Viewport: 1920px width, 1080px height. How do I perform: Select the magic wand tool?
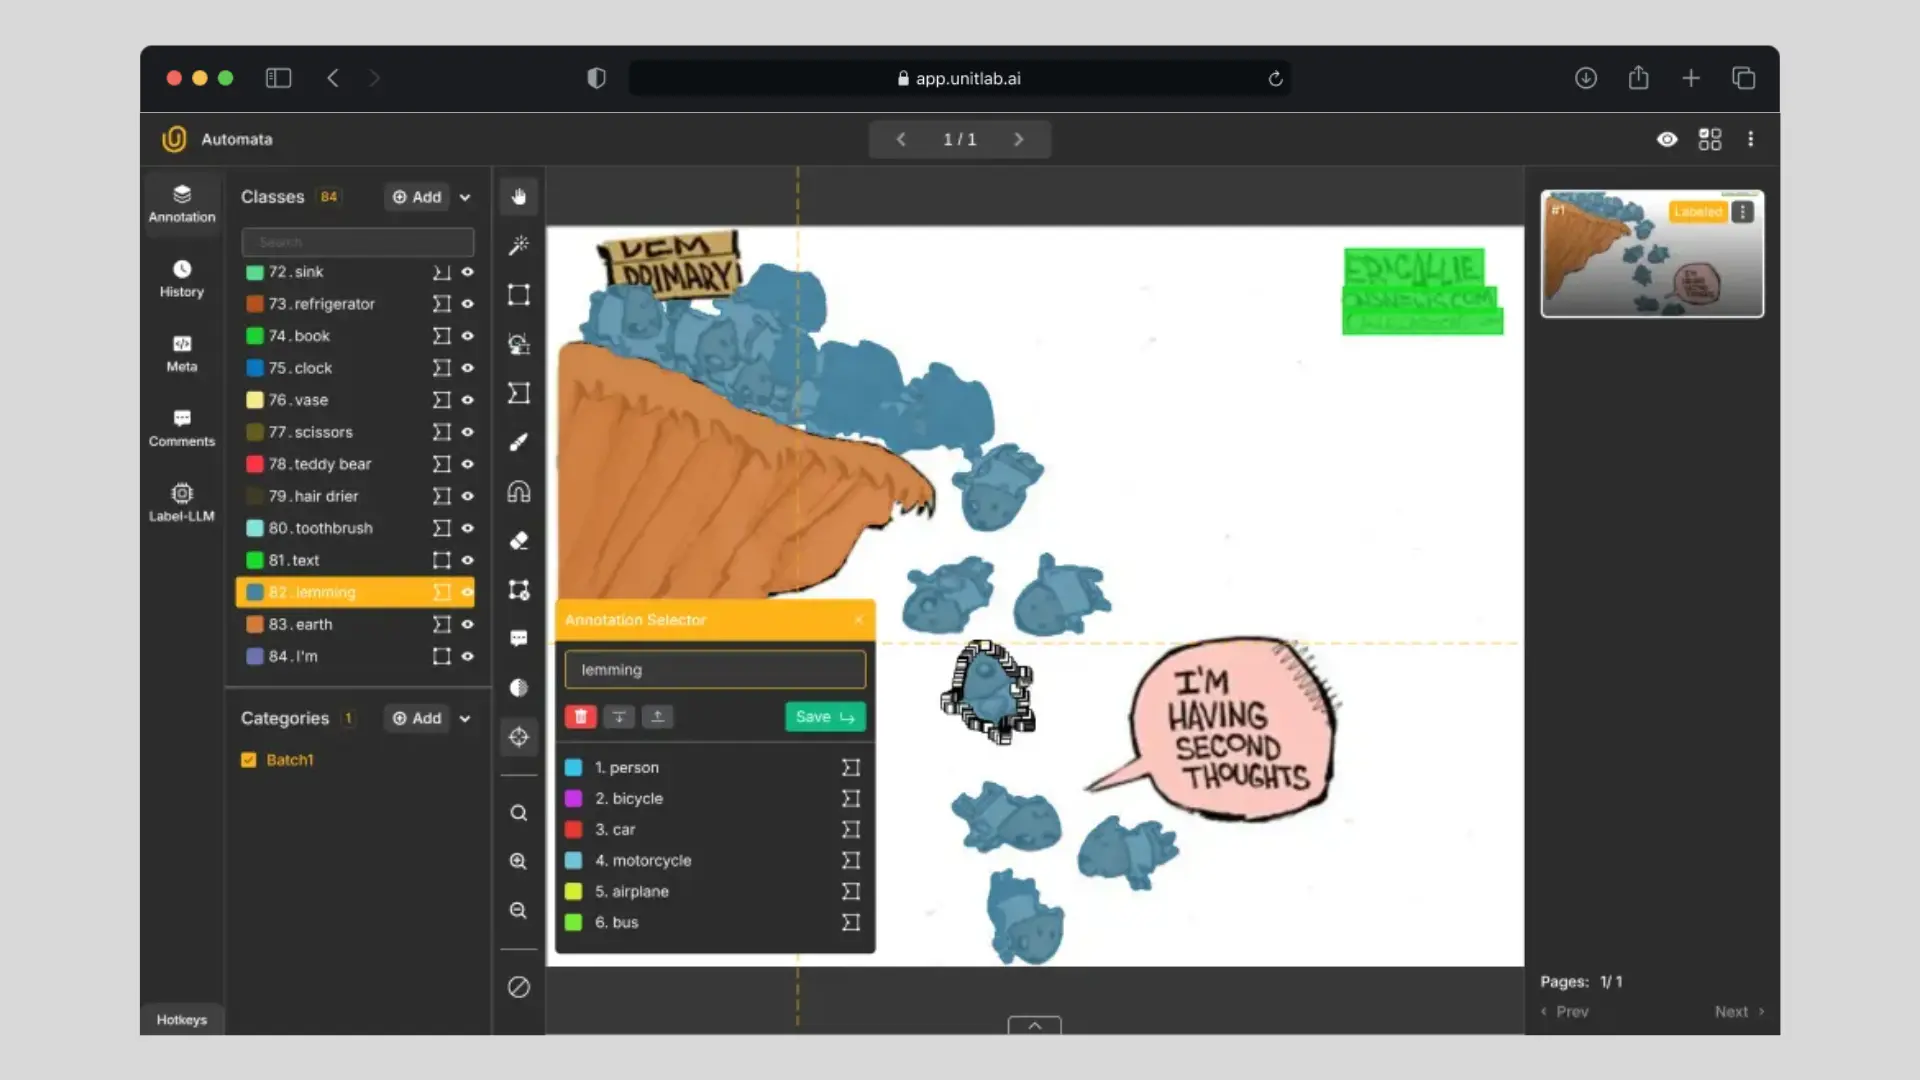518,245
